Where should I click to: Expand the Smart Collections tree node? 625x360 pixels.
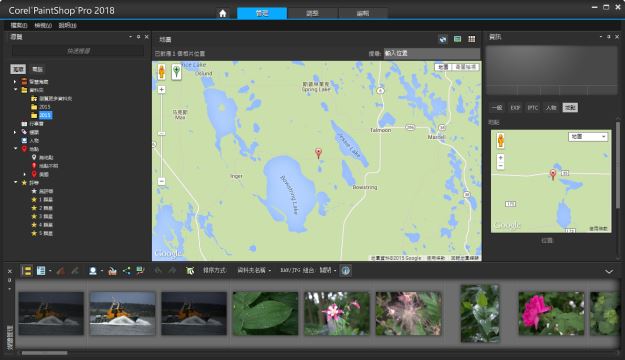(x=15, y=82)
